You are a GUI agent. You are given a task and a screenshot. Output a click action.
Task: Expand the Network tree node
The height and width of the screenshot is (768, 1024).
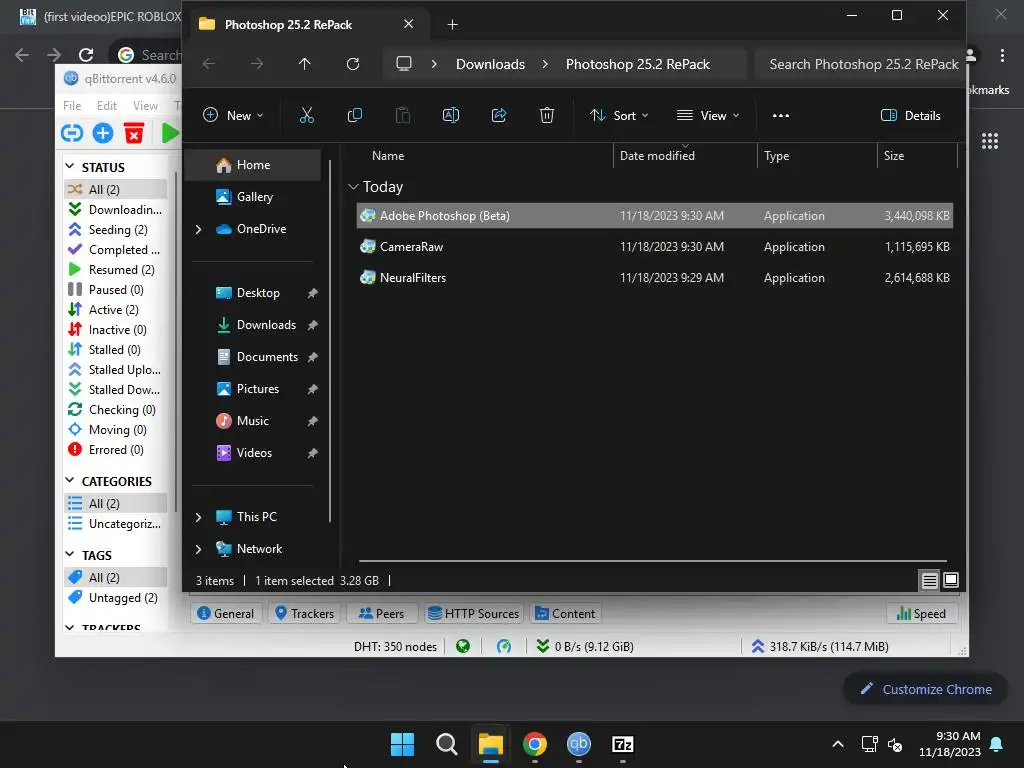pos(199,549)
